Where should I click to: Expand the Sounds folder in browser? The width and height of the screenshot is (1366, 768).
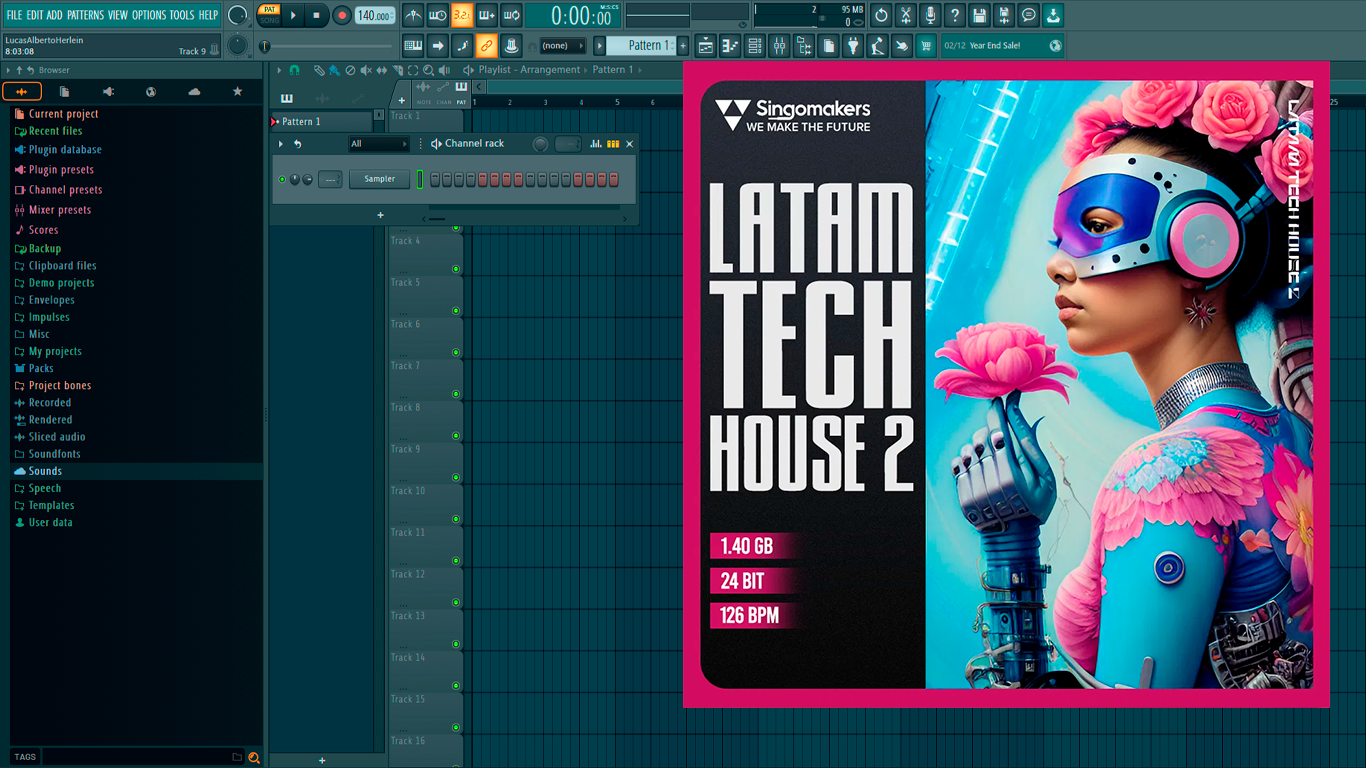point(45,471)
